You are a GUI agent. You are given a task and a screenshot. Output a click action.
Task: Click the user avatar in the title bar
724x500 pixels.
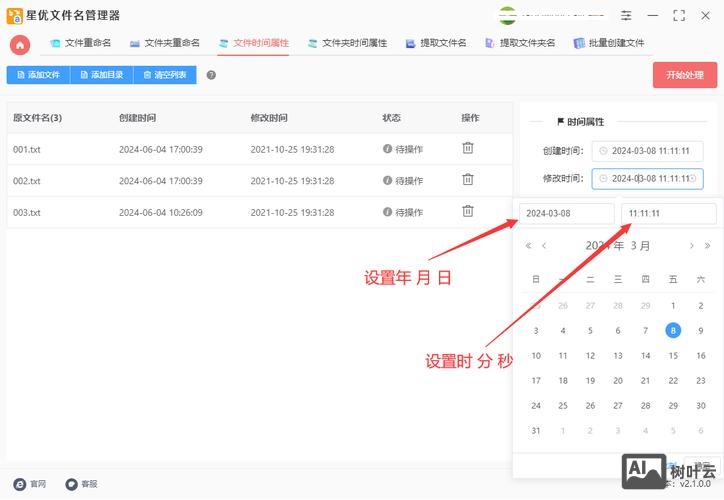[507, 16]
